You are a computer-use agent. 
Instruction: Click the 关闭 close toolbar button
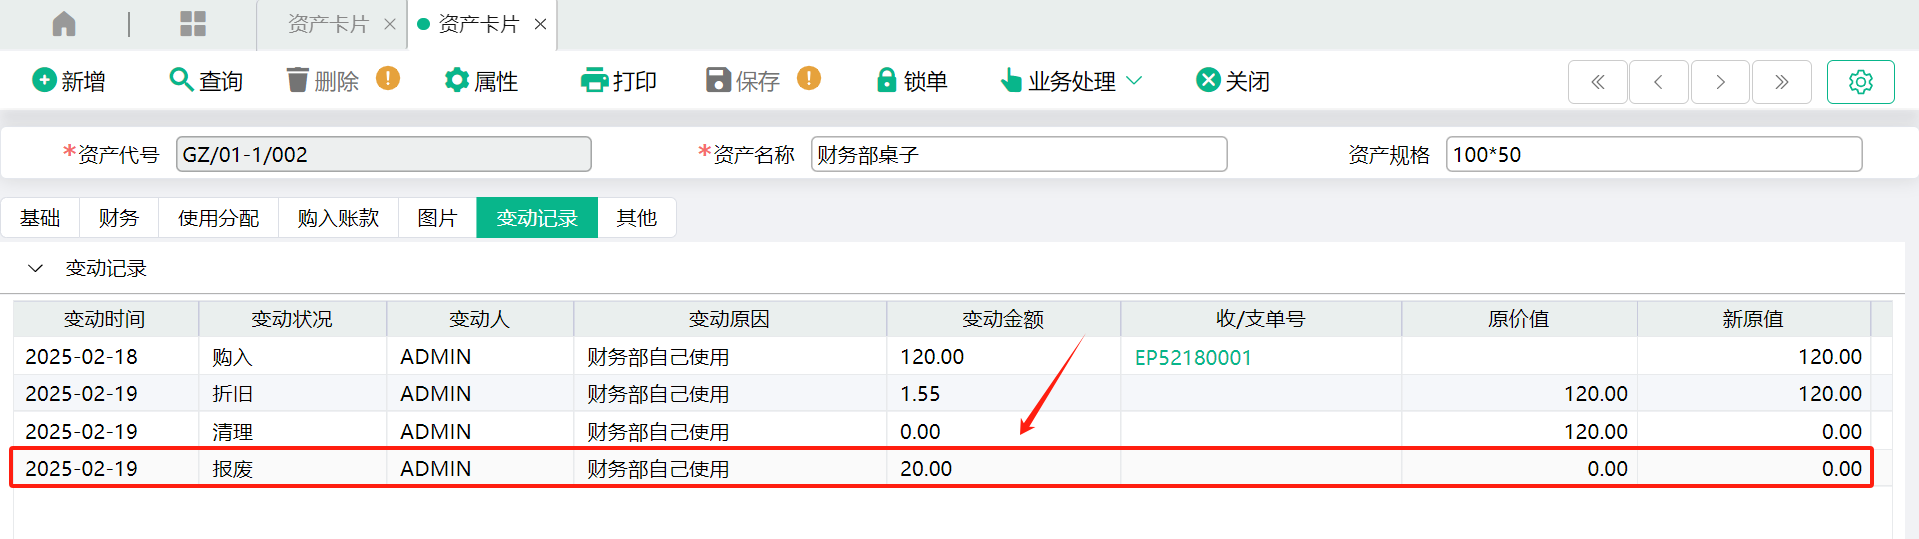point(1233,81)
